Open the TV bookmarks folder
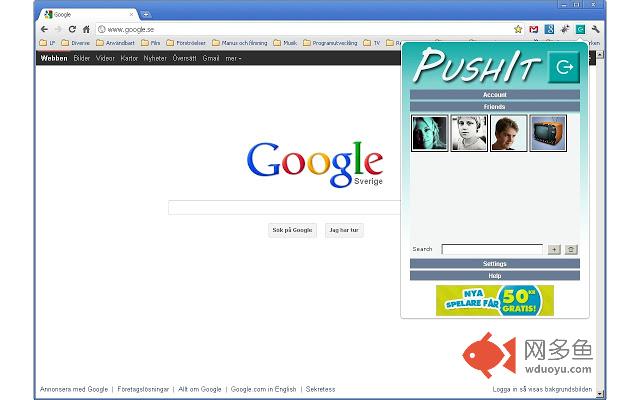Image resolution: width=640 pixels, height=400 pixels. tap(372, 43)
